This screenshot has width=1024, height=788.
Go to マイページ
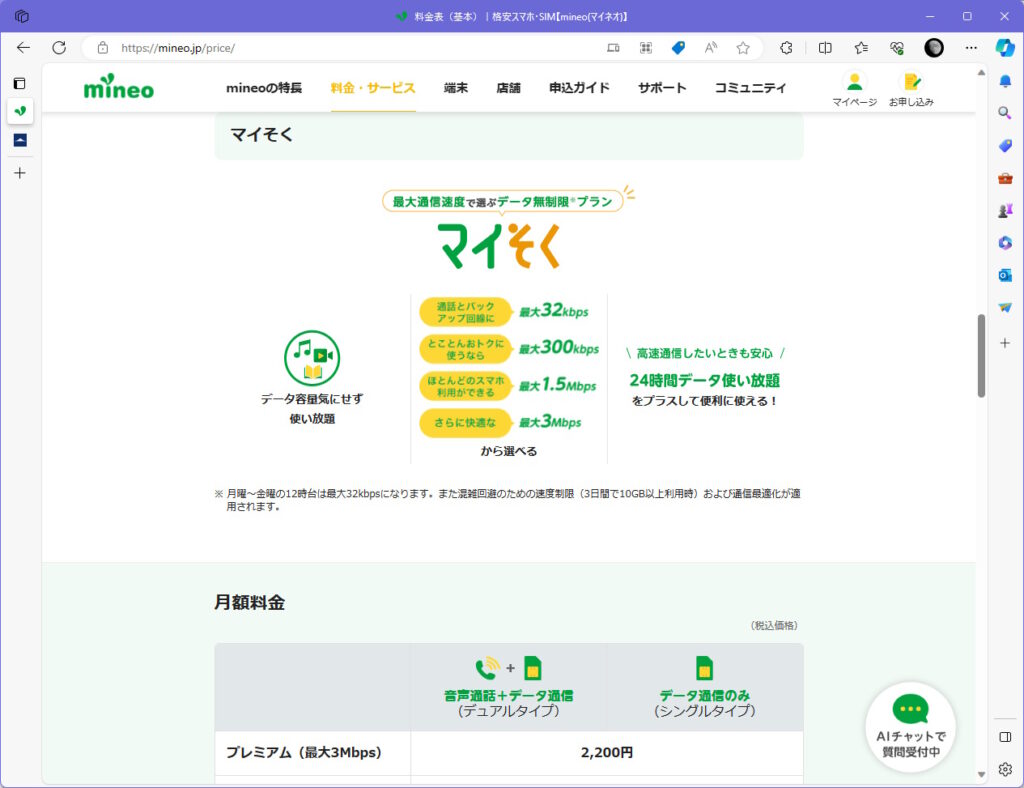[x=854, y=89]
